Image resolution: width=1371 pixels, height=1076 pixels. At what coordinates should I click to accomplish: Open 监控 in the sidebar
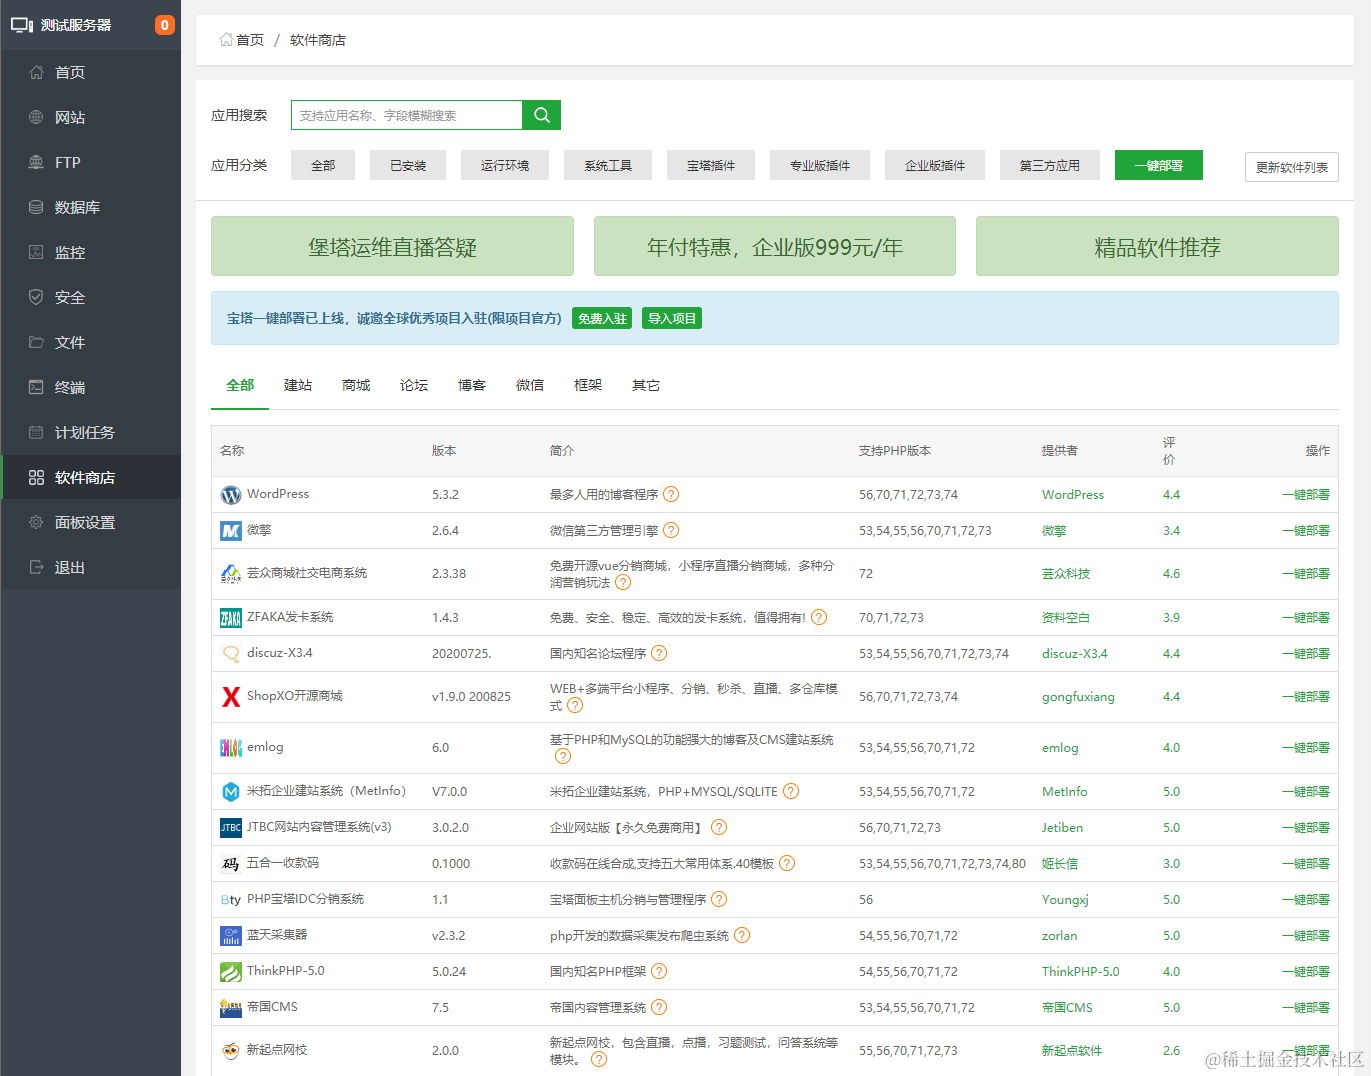coord(91,252)
